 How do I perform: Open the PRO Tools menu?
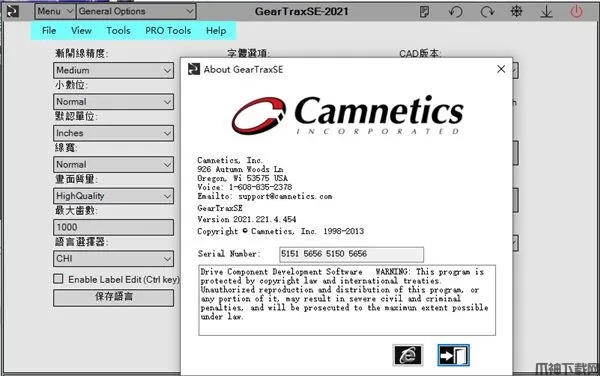click(x=168, y=31)
